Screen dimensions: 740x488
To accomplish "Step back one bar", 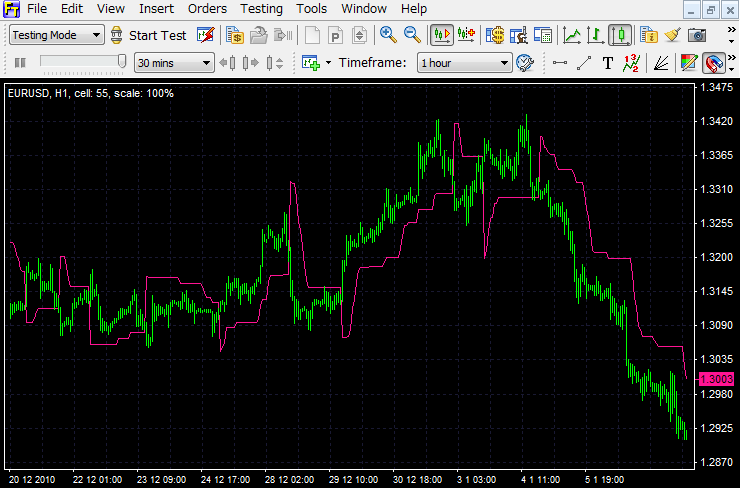I will pyautogui.click(x=228, y=63).
